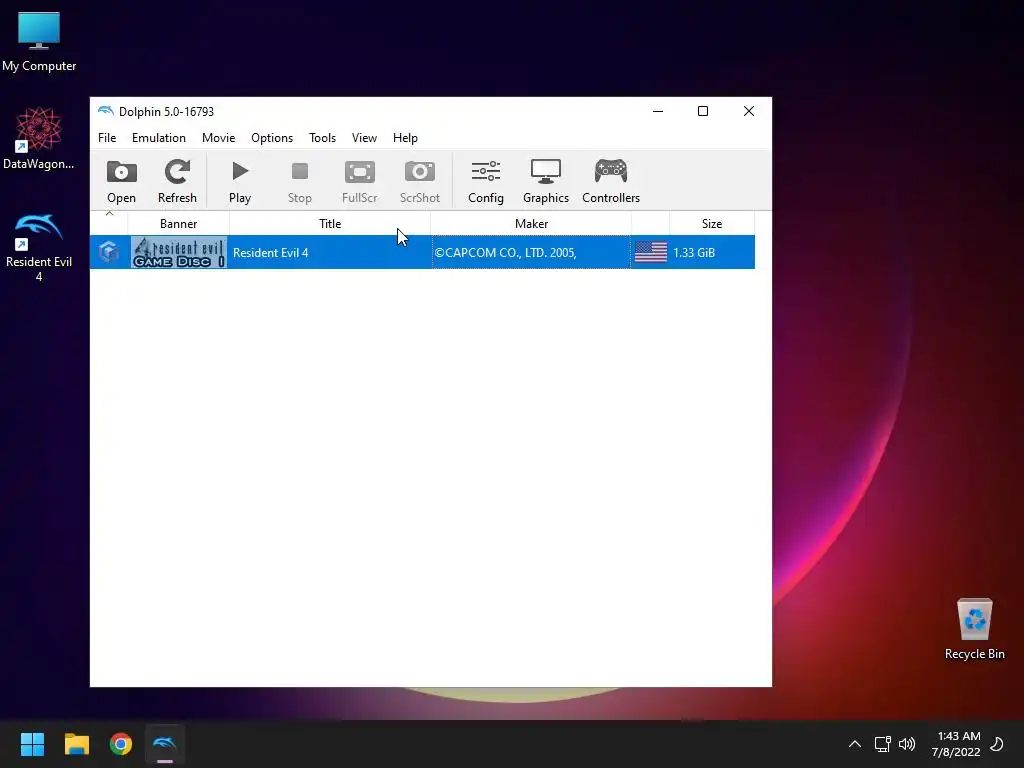Click the moon focus icon in the tray
Screen dimensions: 1024x768
[997, 744]
